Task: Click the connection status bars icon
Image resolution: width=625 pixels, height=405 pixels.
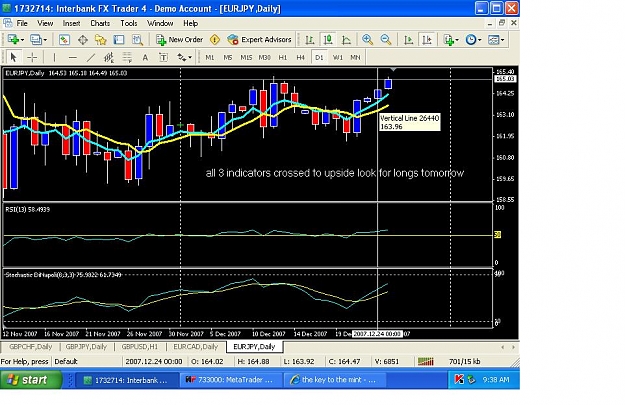Action: point(426,362)
